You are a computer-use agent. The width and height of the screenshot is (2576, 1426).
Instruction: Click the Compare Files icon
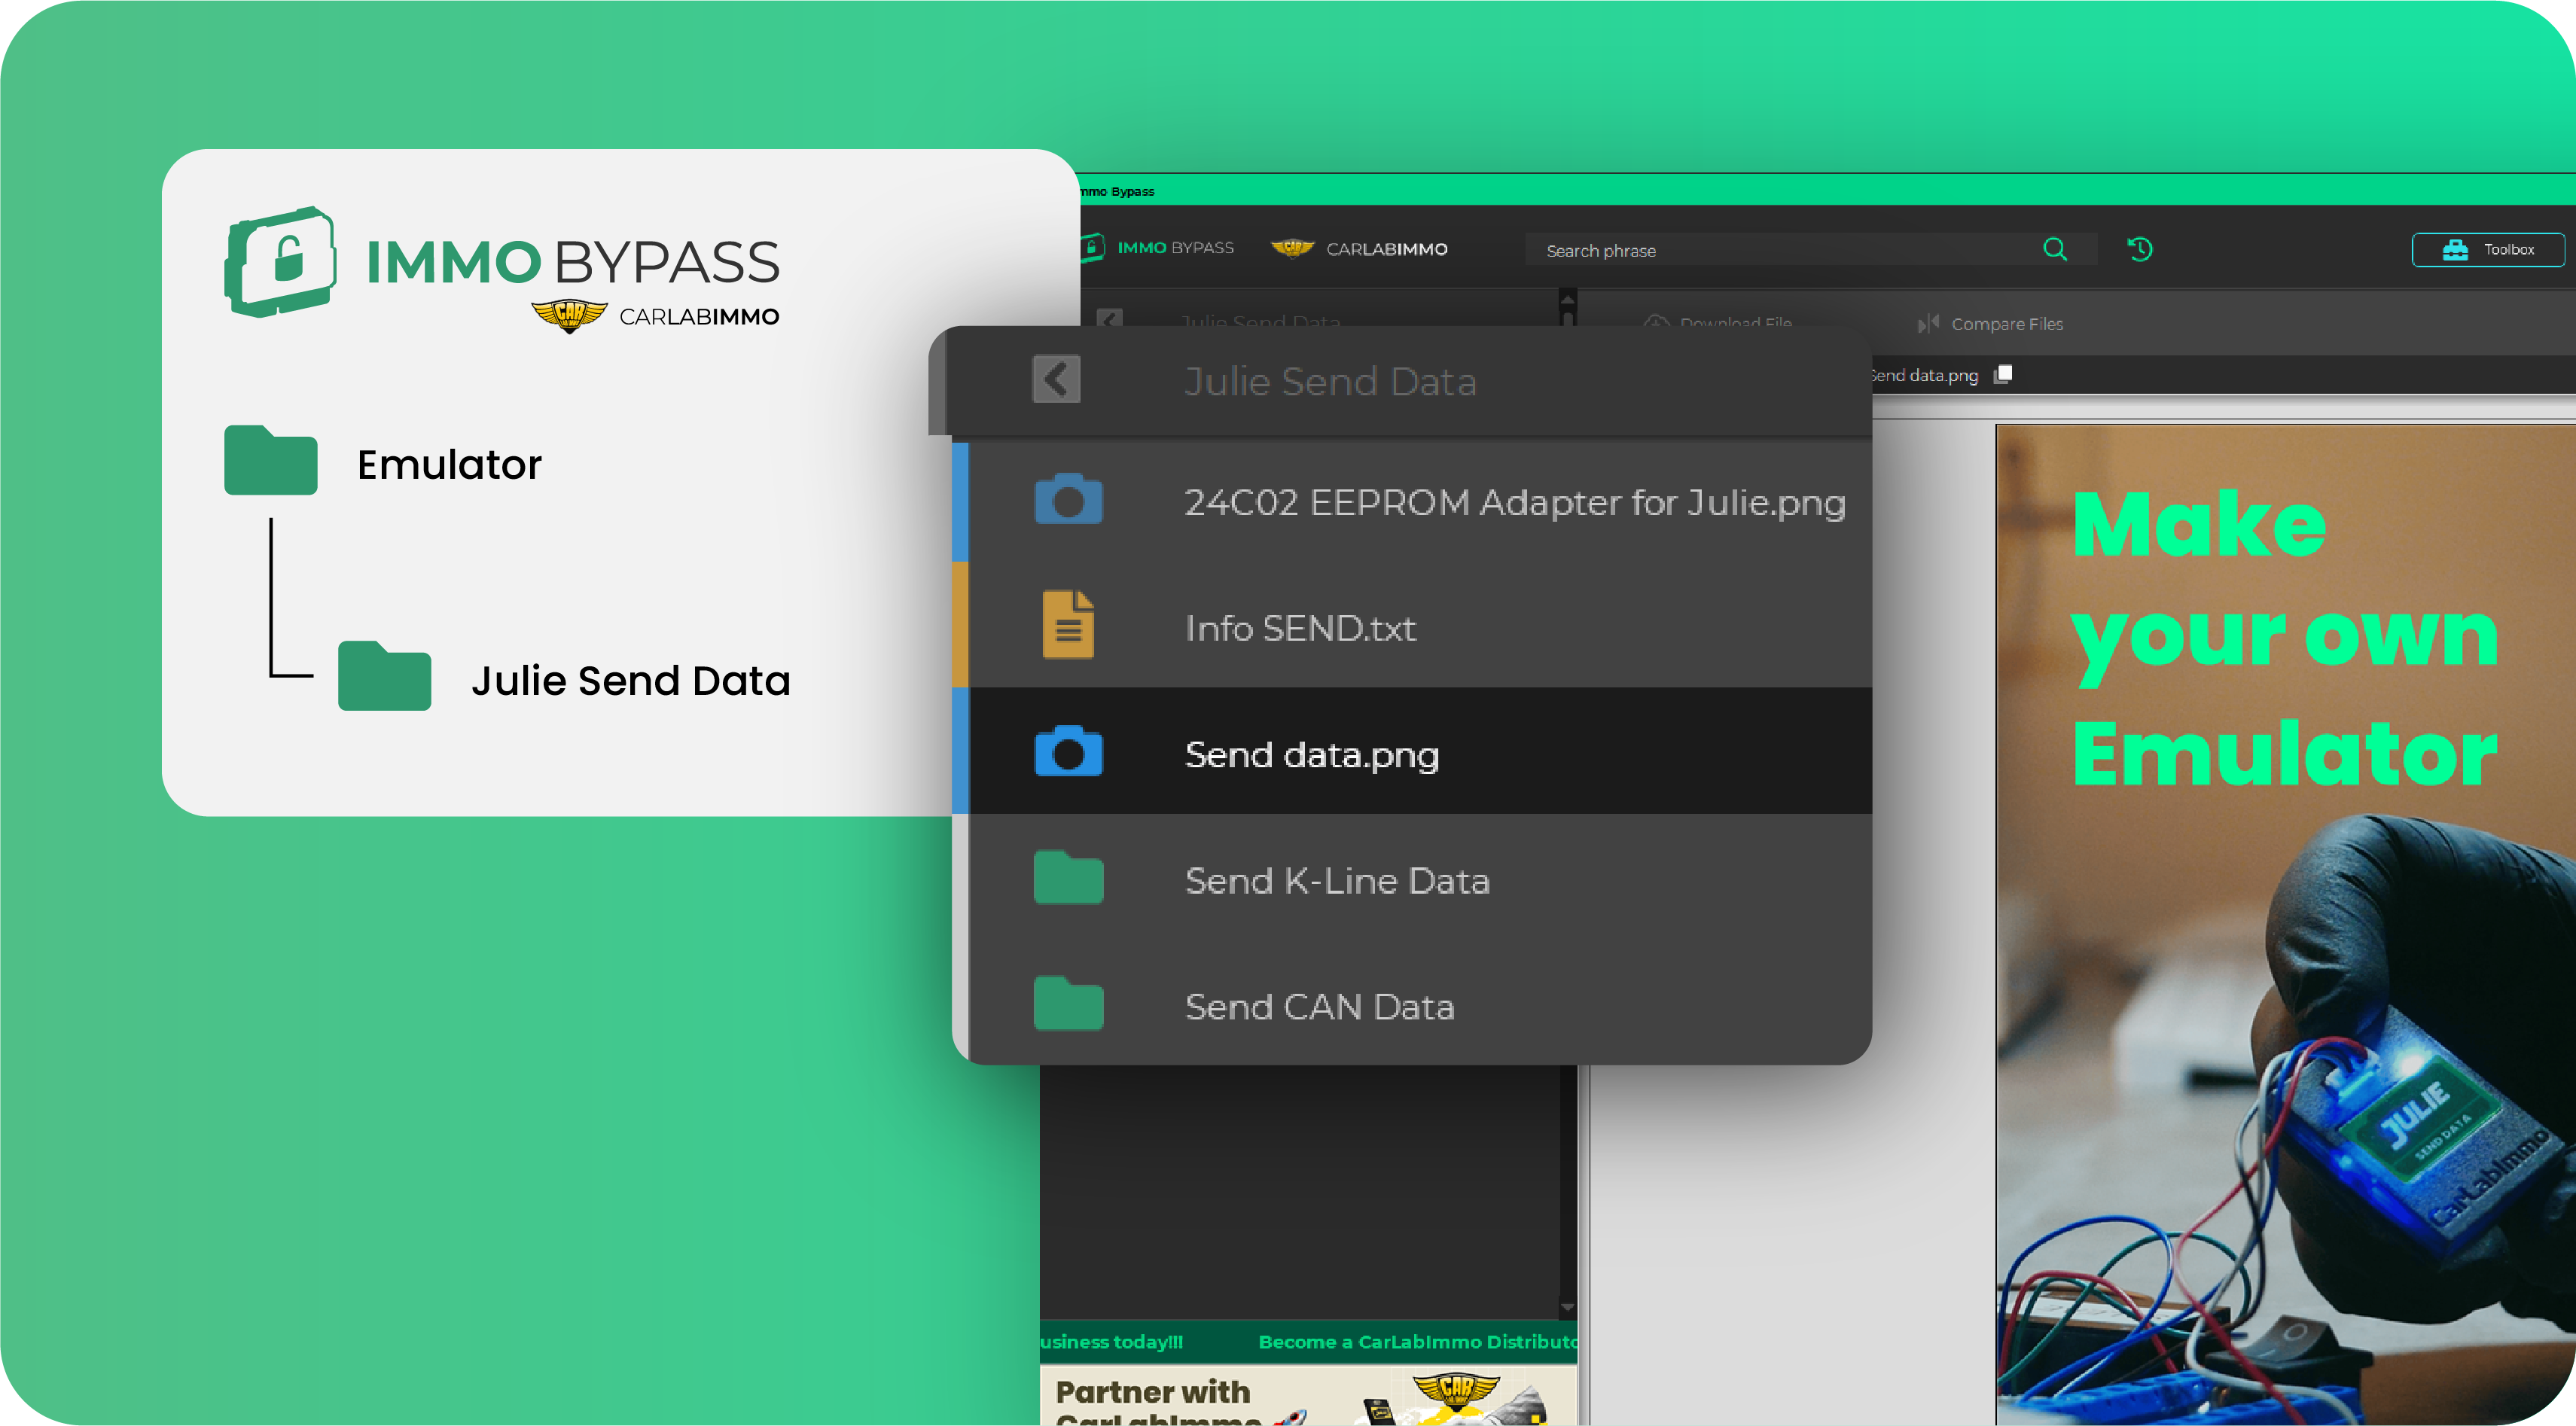pos(1928,324)
